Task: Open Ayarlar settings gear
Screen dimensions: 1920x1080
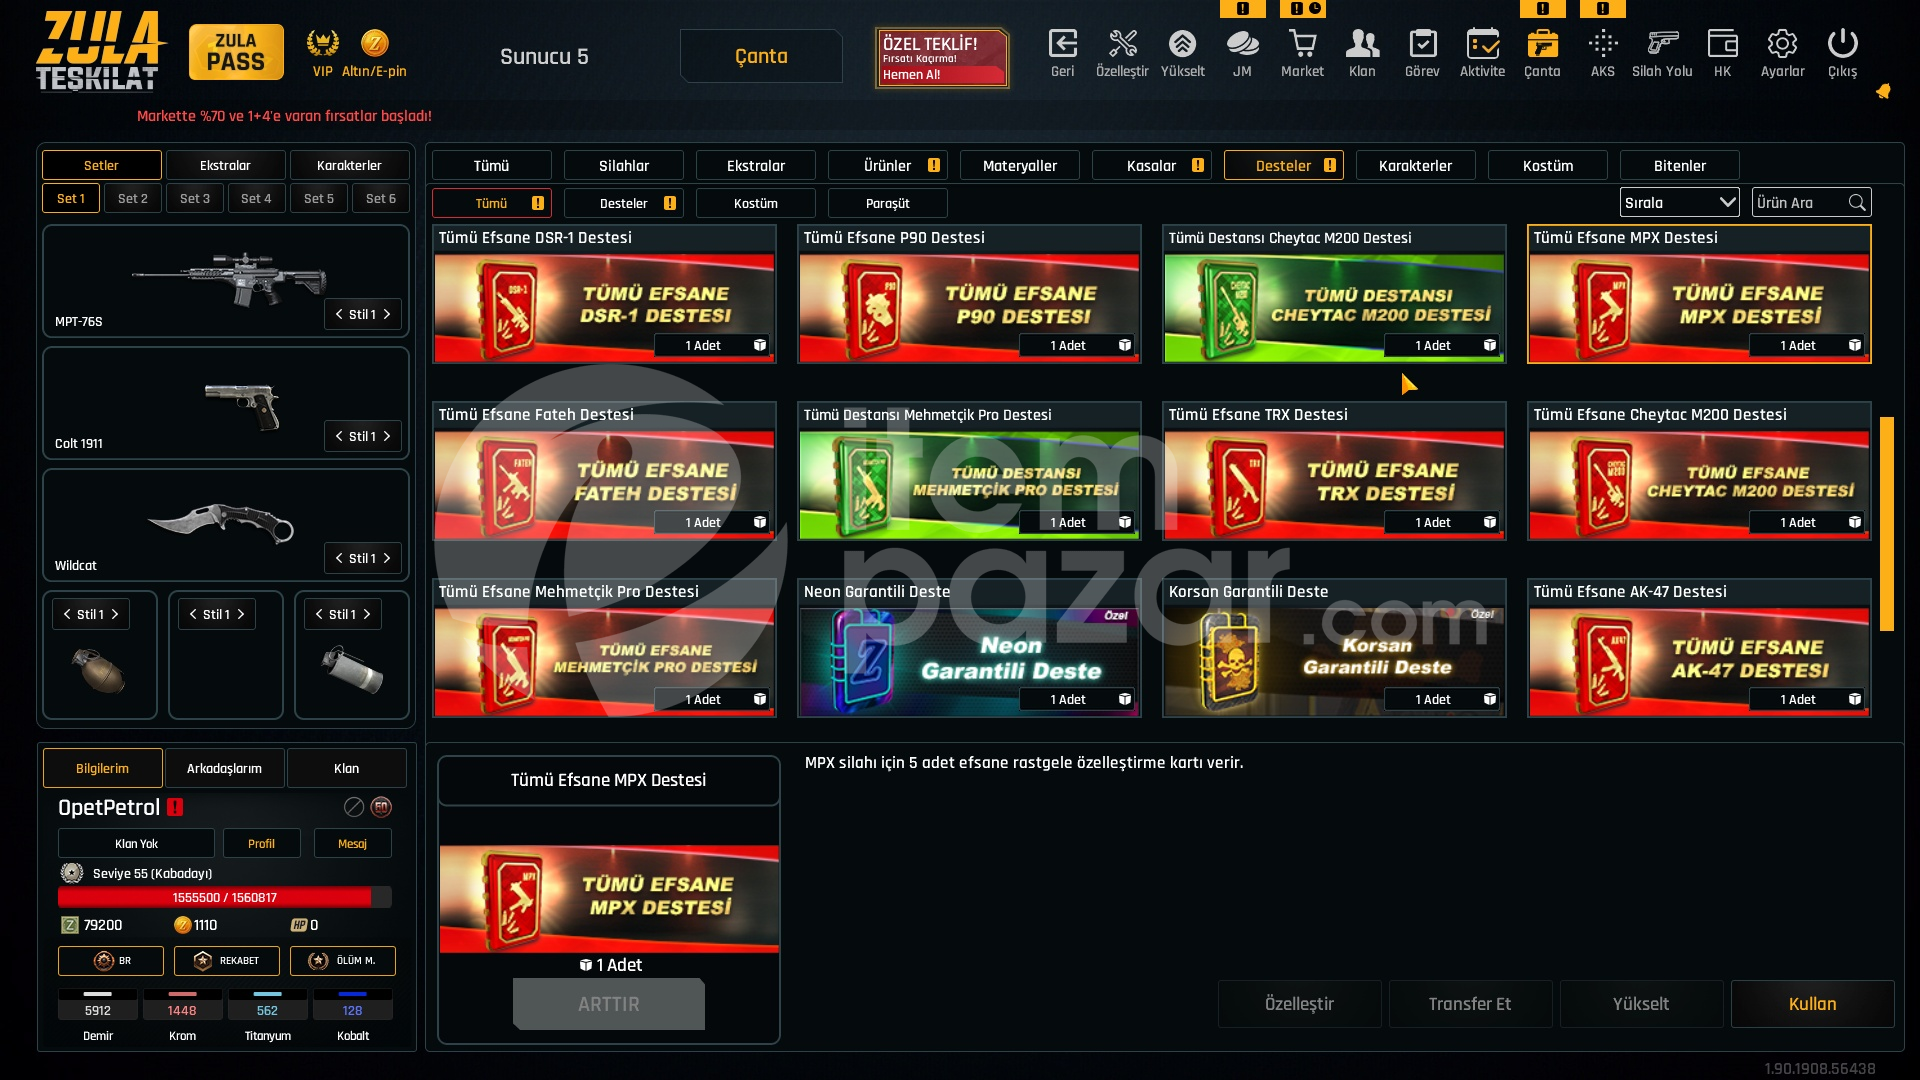Action: (1782, 44)
